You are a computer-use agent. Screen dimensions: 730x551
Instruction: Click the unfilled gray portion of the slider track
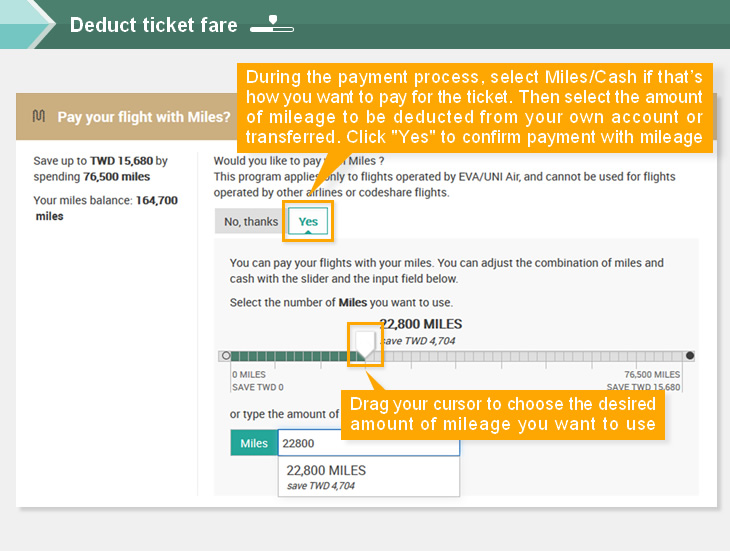tap(528, 356)
